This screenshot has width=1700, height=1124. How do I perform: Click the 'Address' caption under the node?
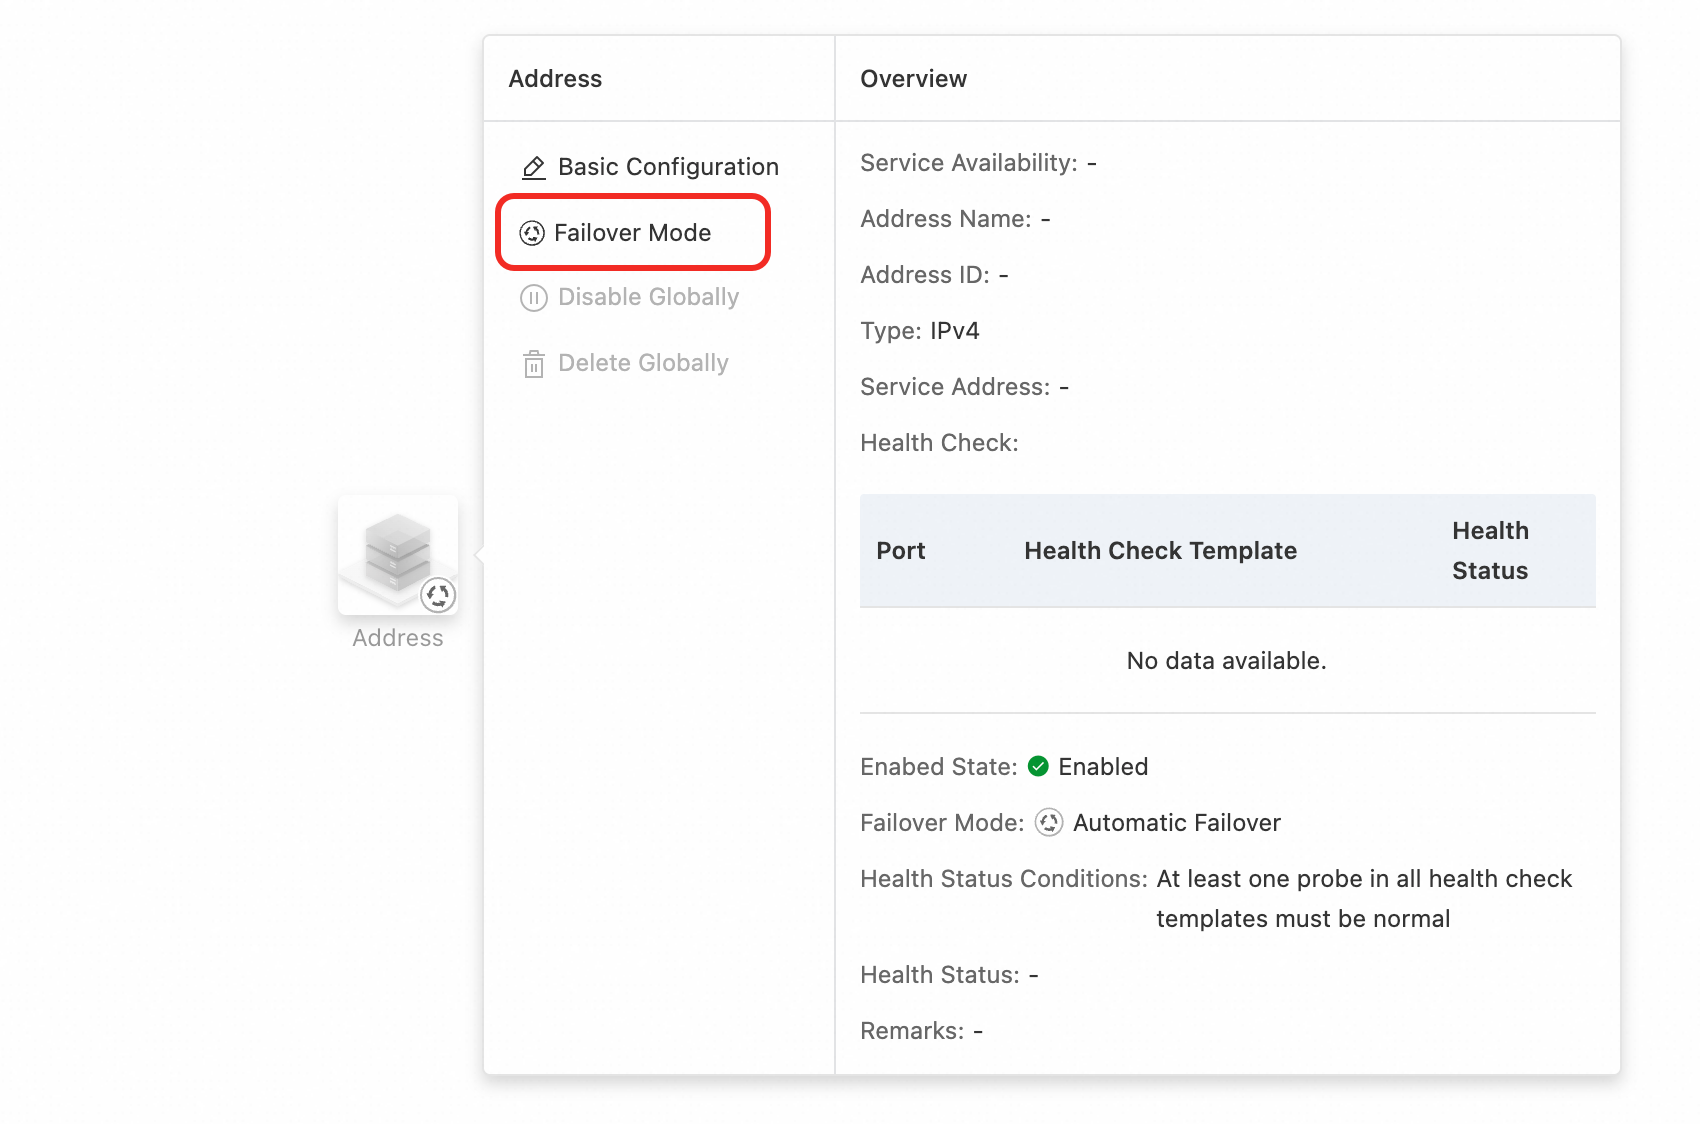[398, 638]
